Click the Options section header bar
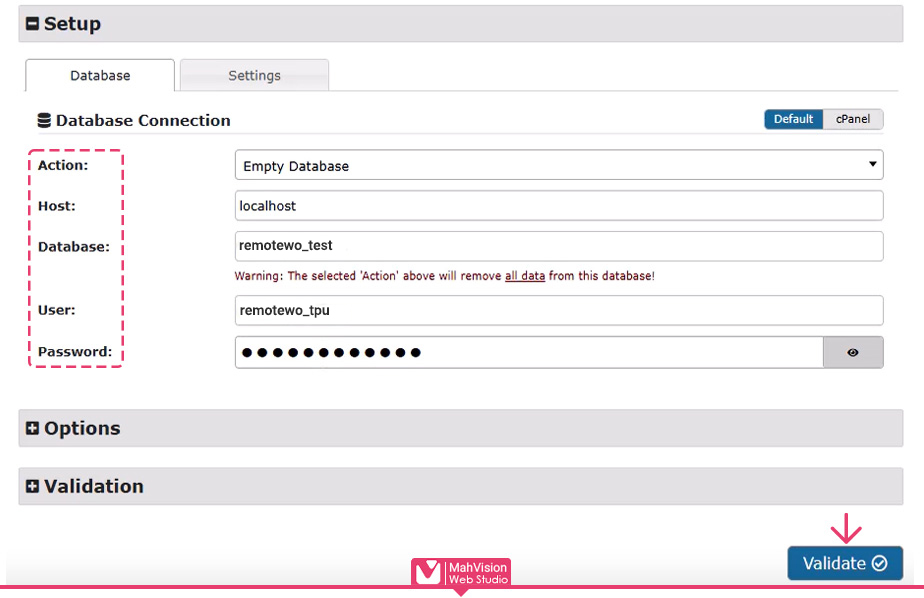The width and height of the screenshot is (924, 598). point(460,428)
